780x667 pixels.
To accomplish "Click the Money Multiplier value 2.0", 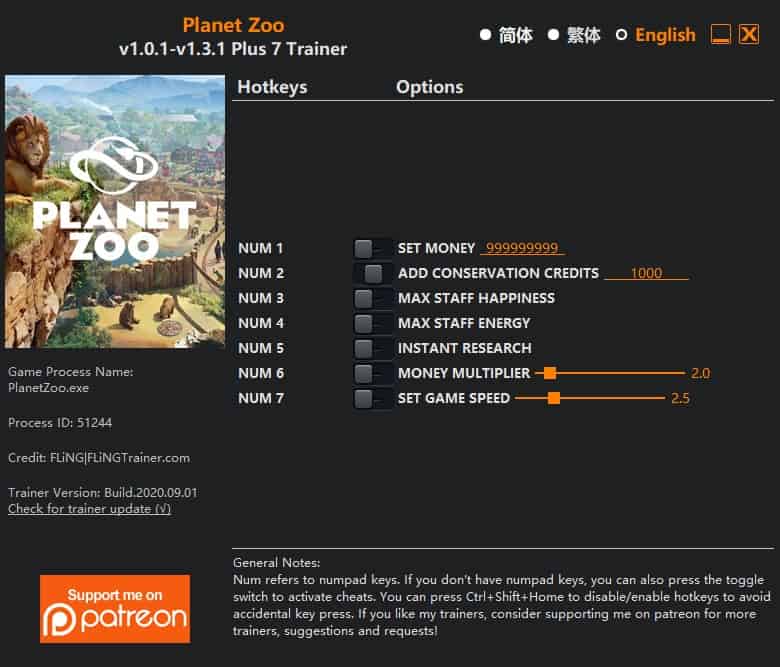I will tap(700, 373).
